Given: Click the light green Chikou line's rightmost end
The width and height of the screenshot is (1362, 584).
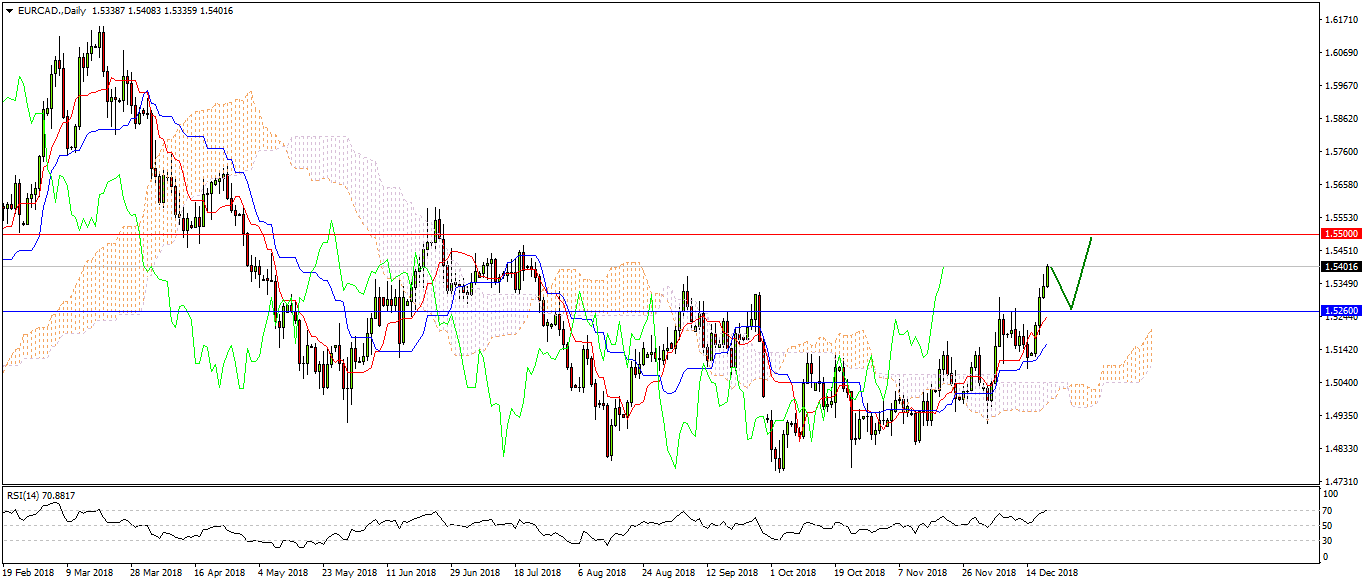Looking at the screenshot, I should [944, 267].
